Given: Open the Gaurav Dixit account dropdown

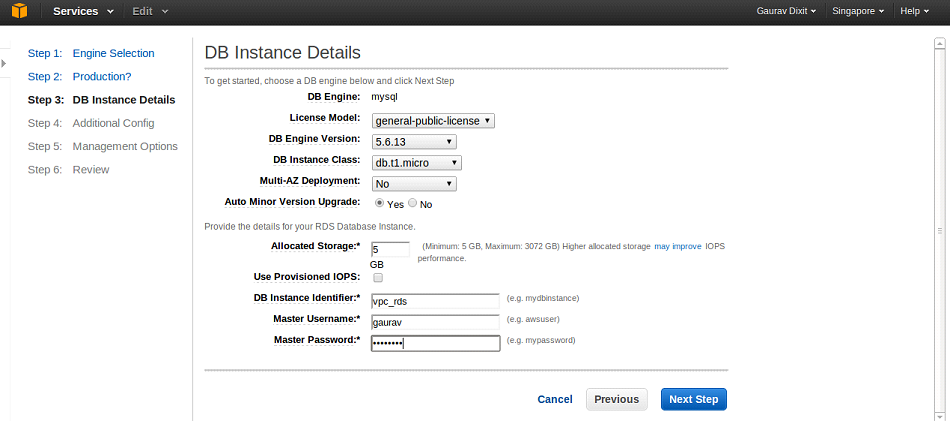Looking at the screenshot, I should click(786, 12).
